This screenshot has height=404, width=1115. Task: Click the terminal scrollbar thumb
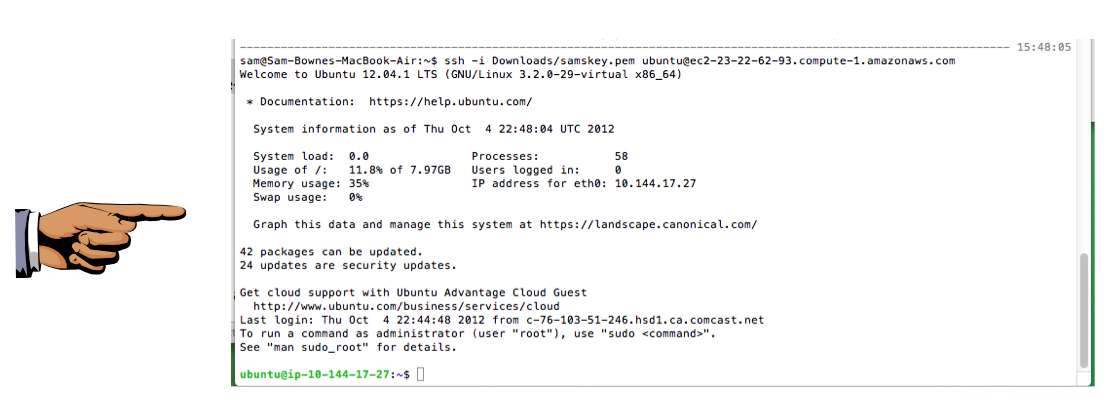tap(1084, 310)
